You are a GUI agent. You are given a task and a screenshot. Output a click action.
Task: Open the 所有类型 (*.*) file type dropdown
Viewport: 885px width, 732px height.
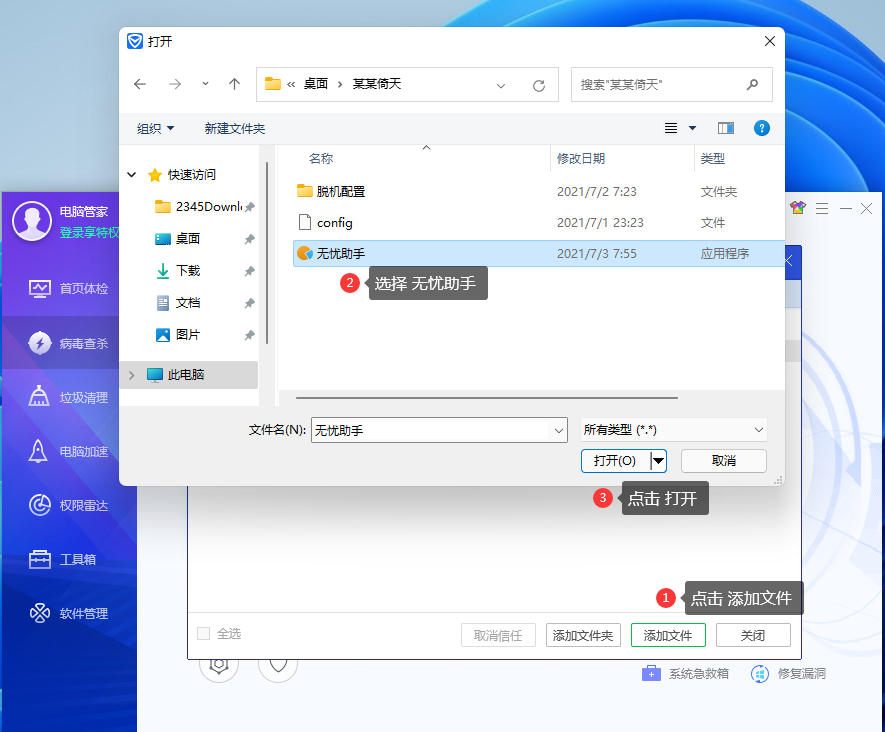[x=674, y=430]
